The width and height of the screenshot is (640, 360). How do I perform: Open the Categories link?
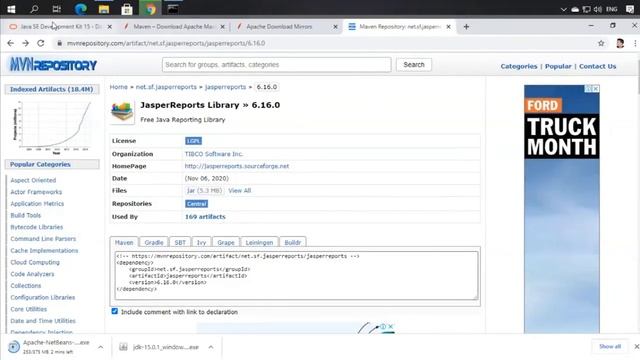(x=519, y=66)
